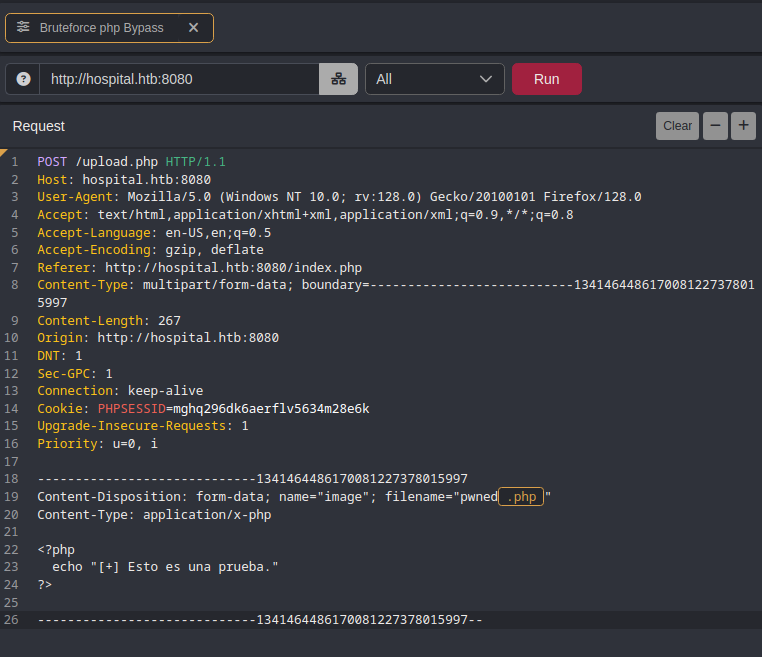Click the opening boundary on line 18
The width and height of the screenshot is (762, 657).
coord(252,479)
